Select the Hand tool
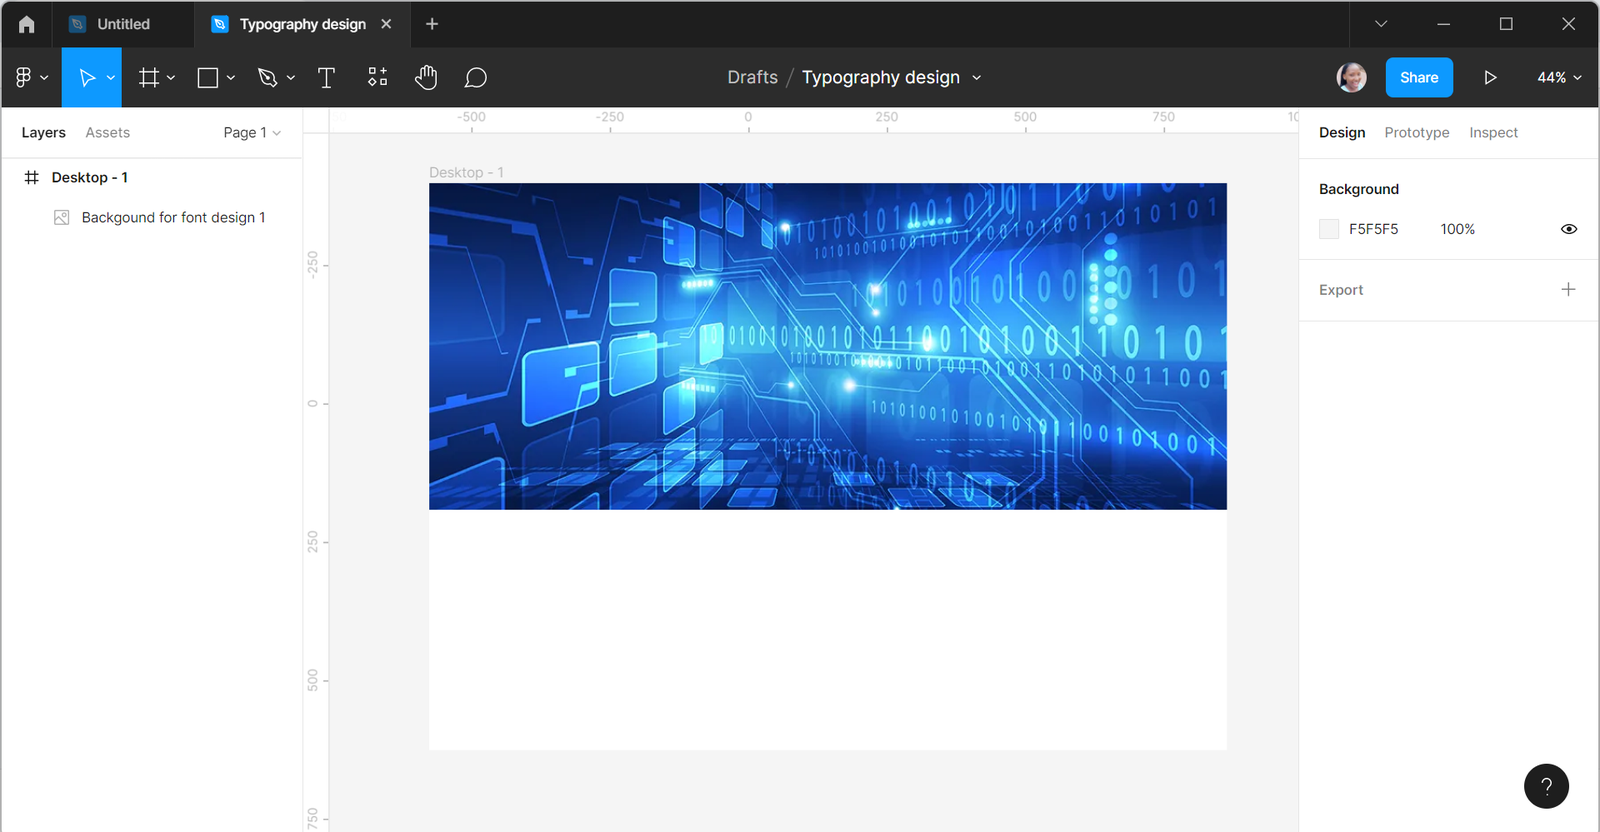The image size is (1600, 832). pyautogui.click(x=426, y=78)
